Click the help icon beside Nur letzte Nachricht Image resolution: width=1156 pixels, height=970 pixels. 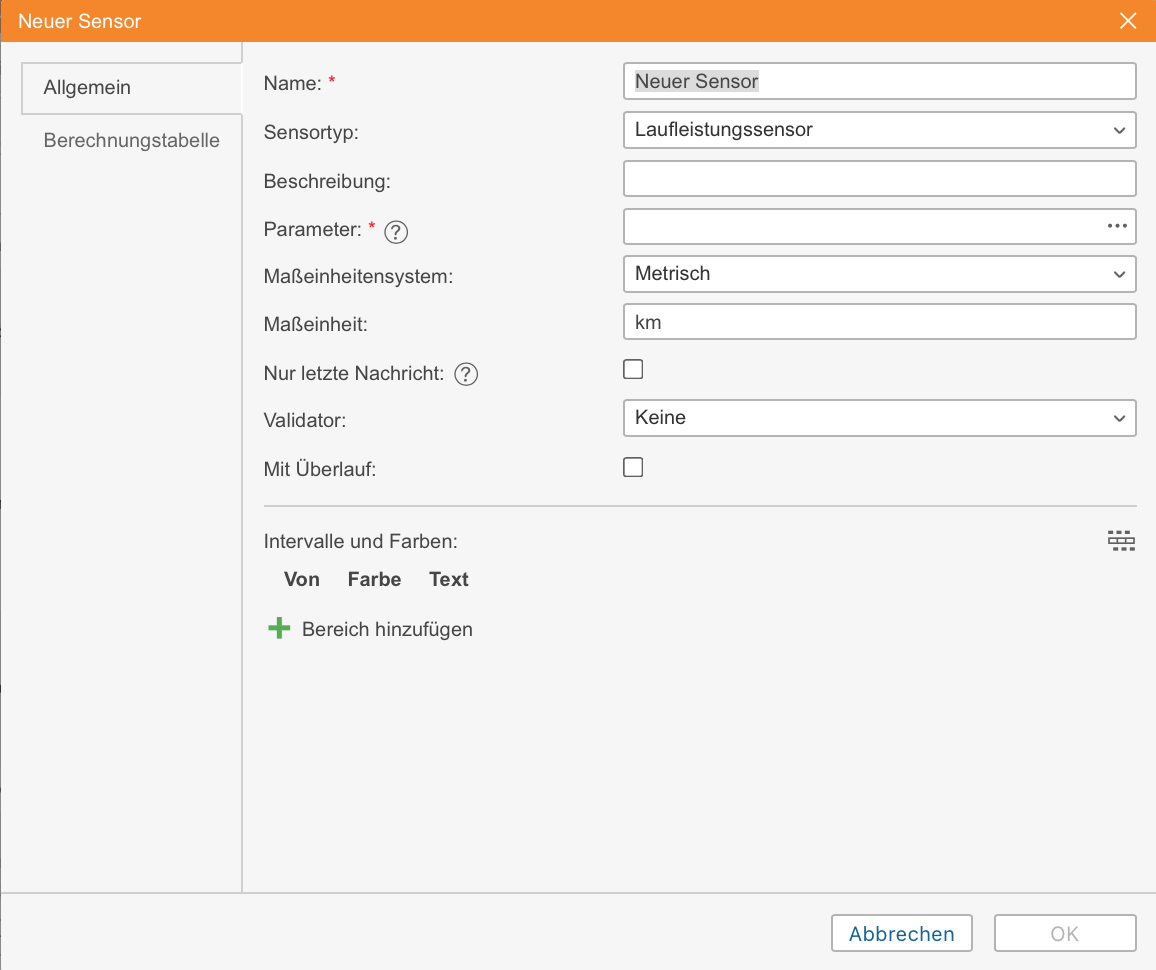tap(466, 374)
